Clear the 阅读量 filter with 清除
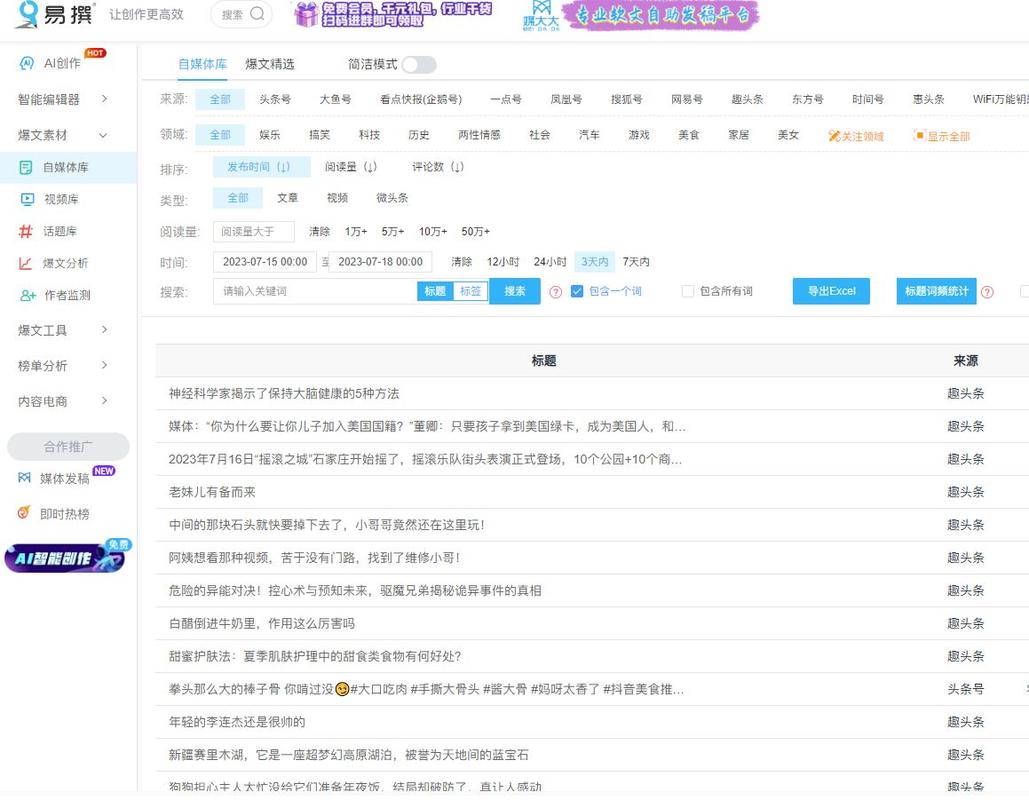This screenshot has height=800, width=1029. coord(320,232)
